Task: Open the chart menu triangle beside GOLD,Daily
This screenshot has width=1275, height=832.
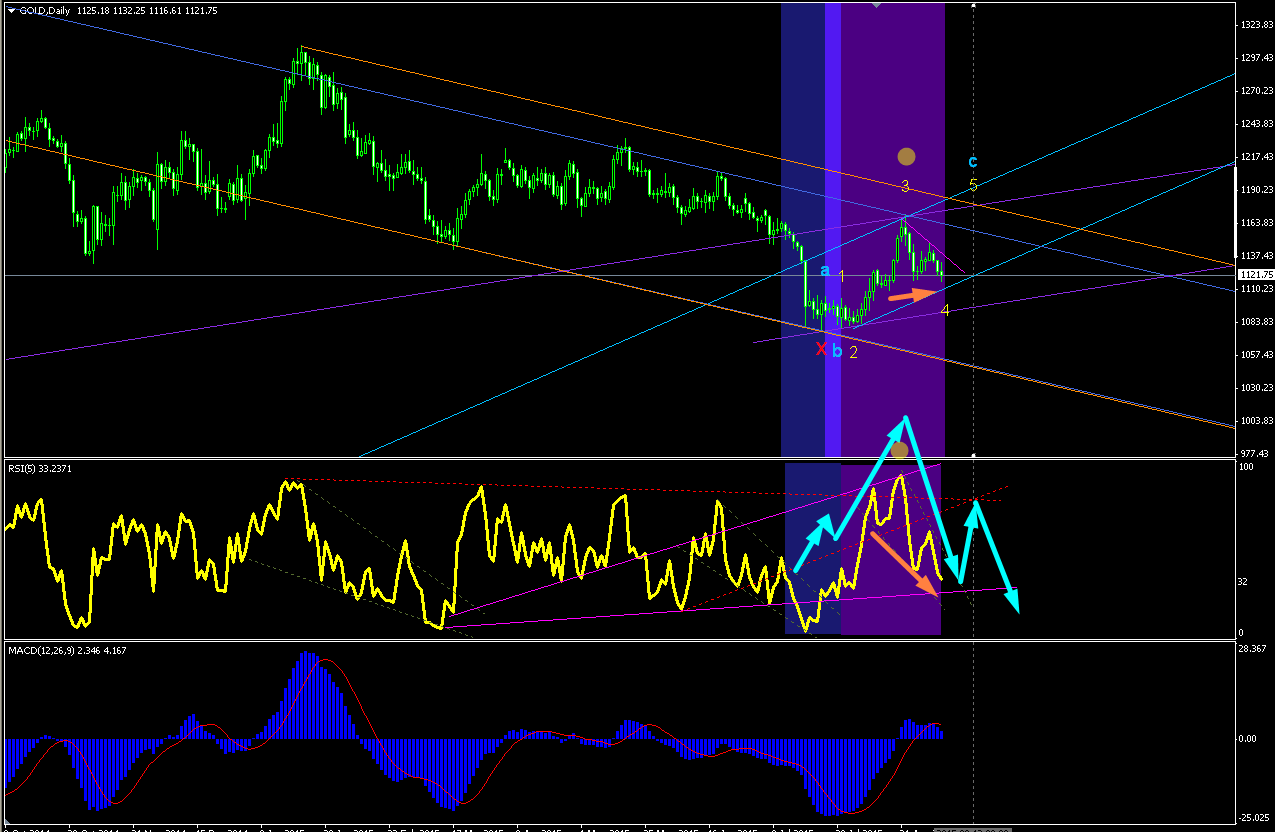Action: pos(12,10)
